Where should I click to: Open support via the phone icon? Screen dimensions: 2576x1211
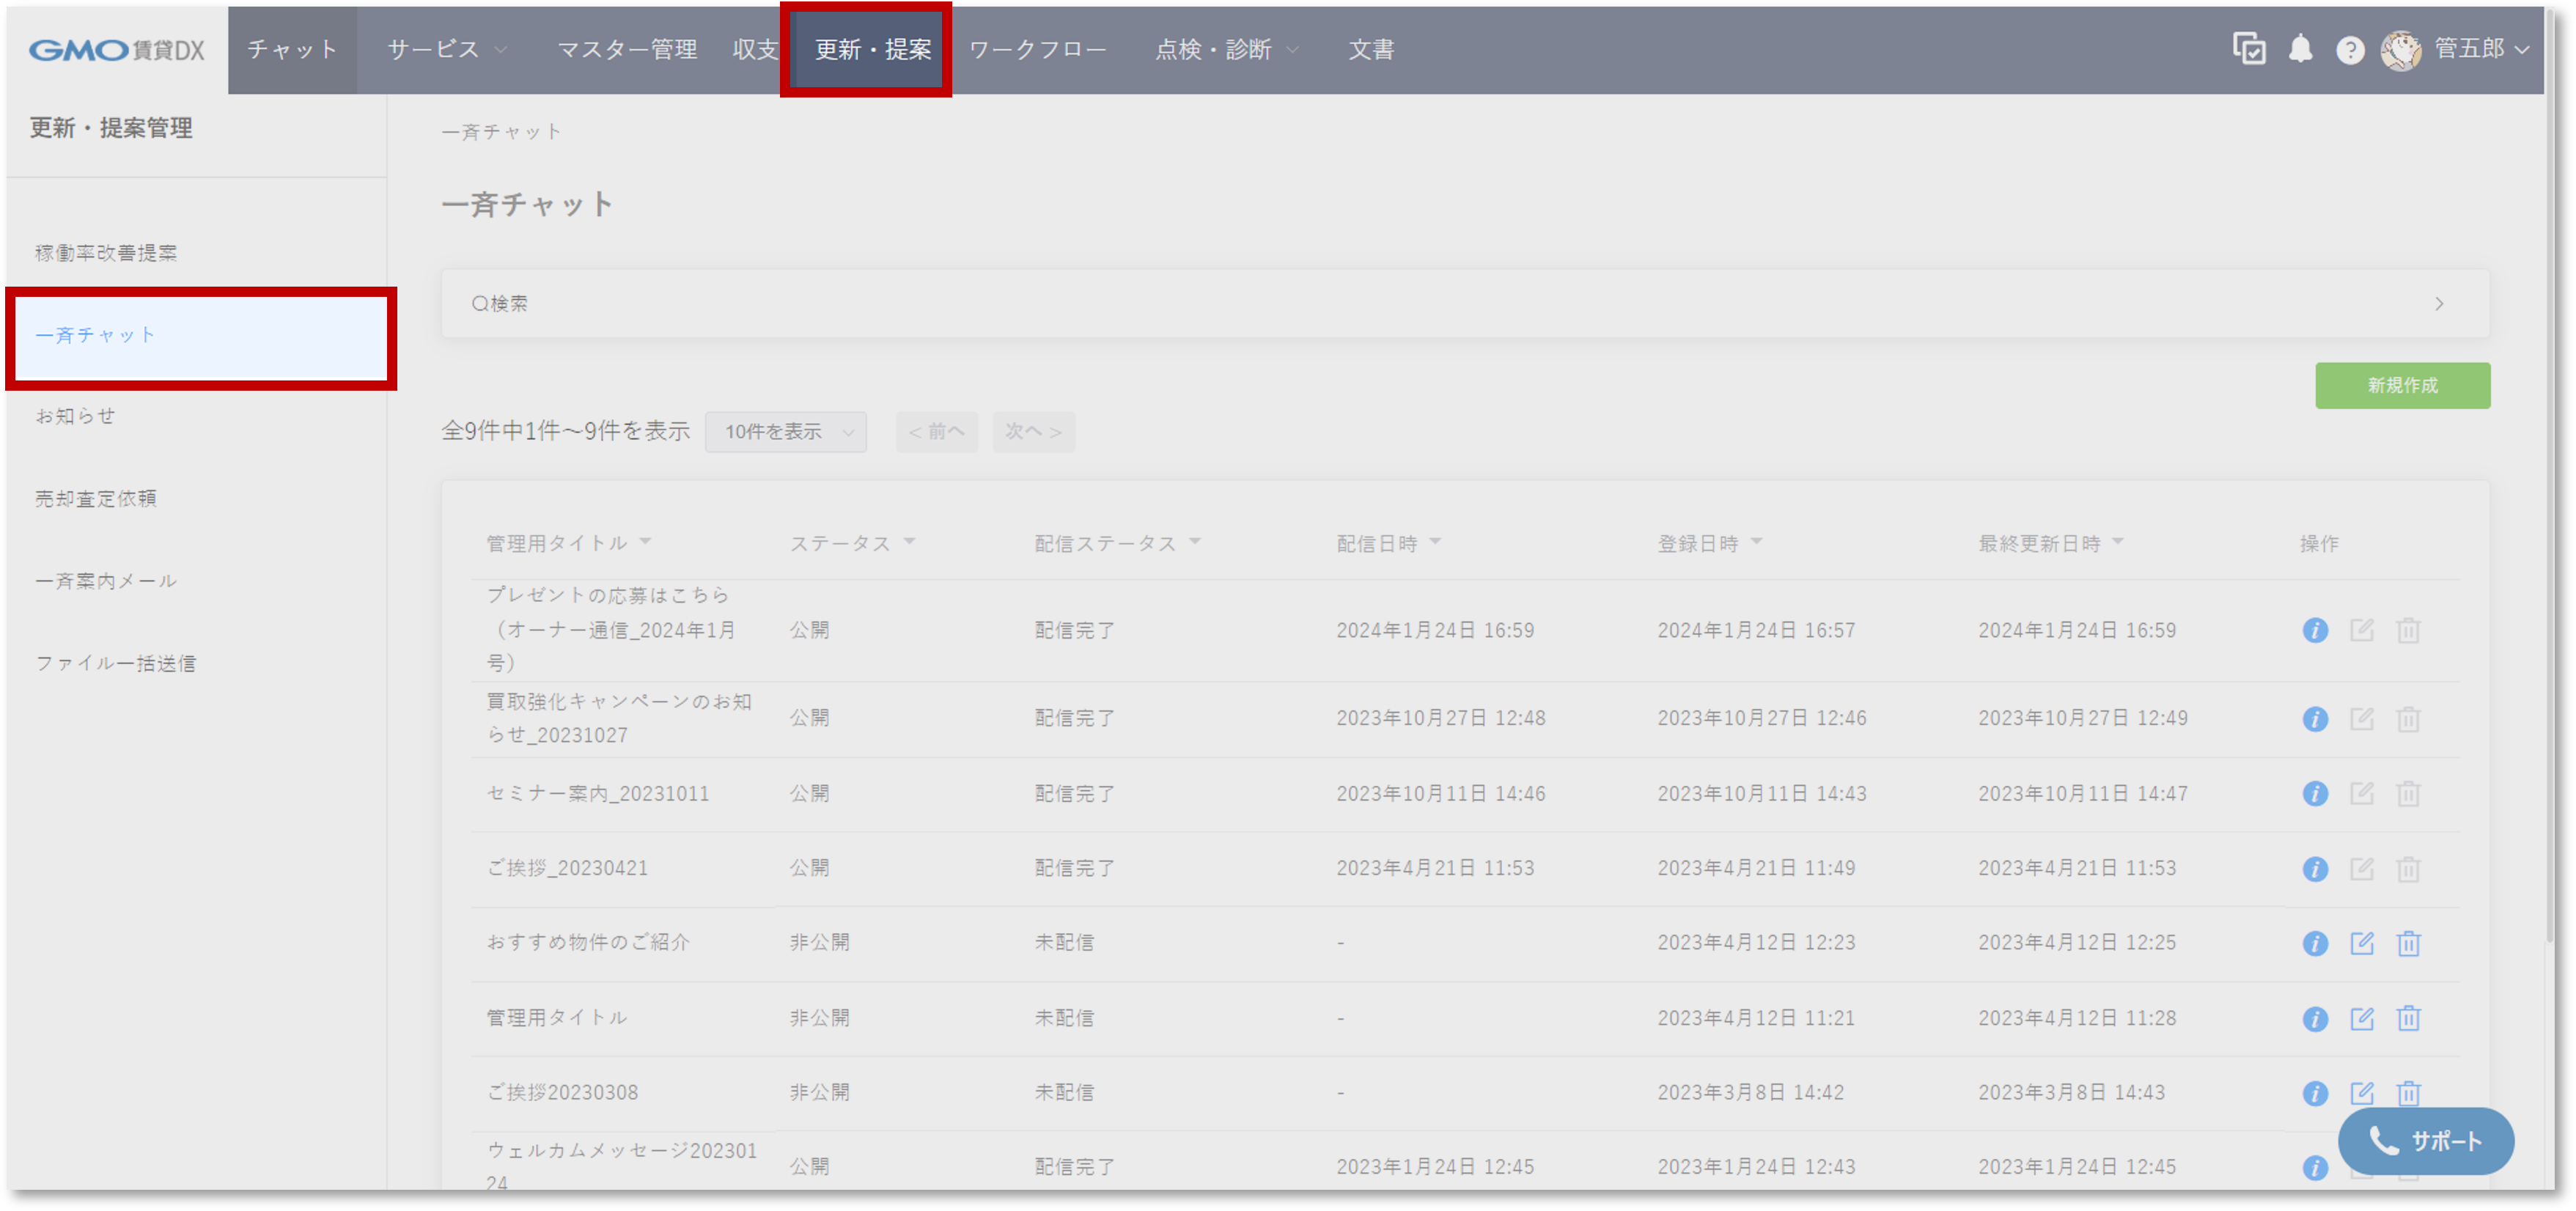(x=2383, y=1141)
